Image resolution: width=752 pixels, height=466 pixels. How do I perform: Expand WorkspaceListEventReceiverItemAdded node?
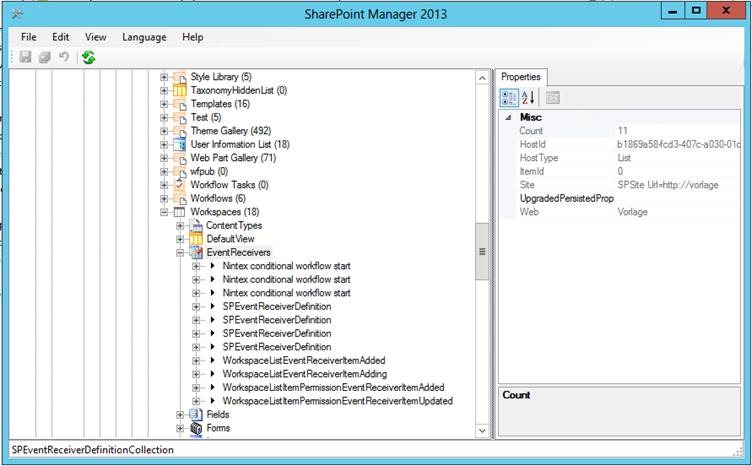[x=196, y=360]
